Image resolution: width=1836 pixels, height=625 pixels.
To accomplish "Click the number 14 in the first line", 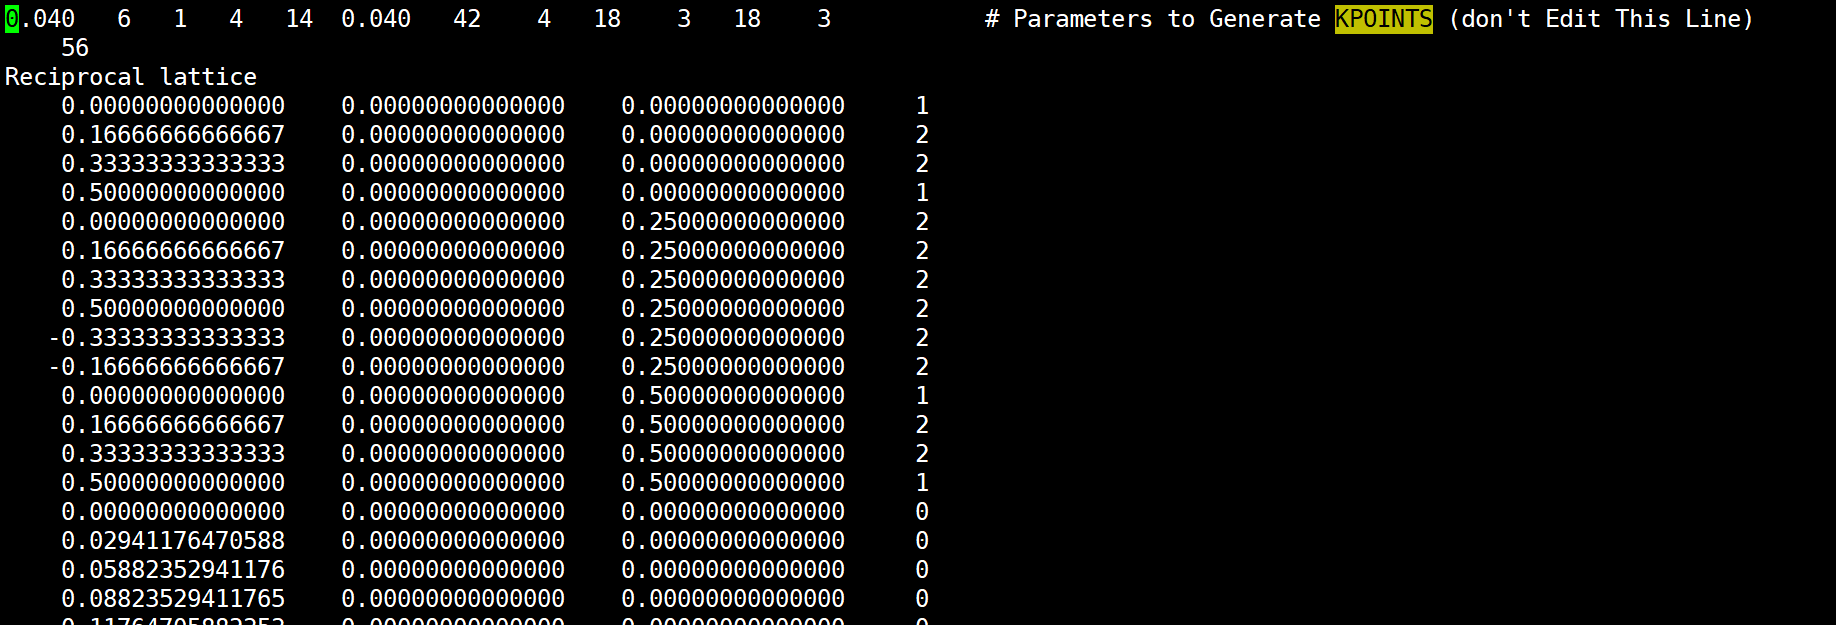I will tap(299, 19).
